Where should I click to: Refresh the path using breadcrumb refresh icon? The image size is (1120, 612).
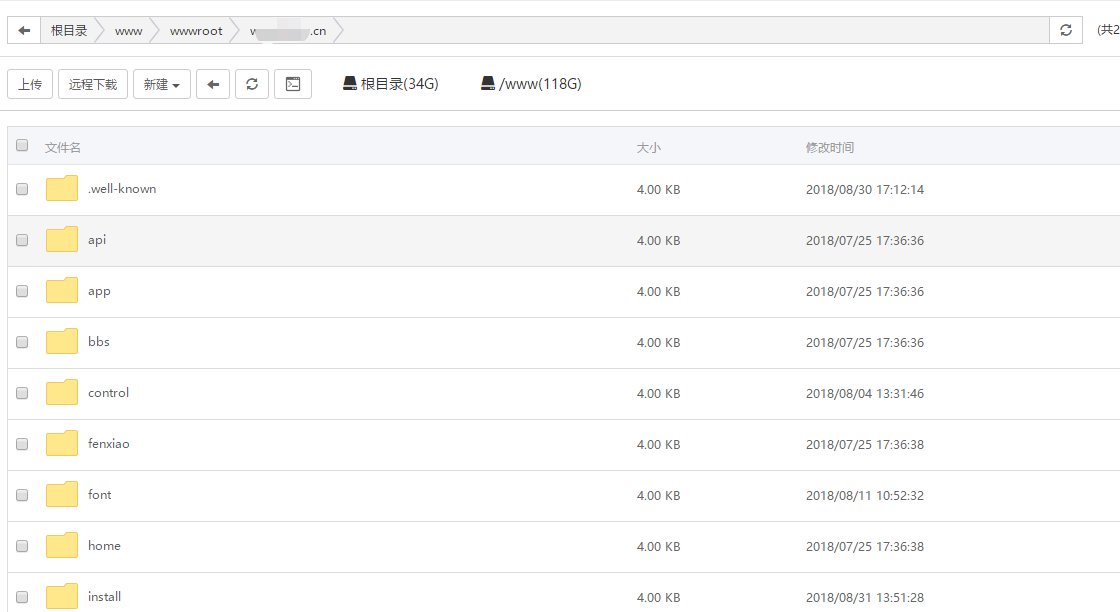point(1066,30)
